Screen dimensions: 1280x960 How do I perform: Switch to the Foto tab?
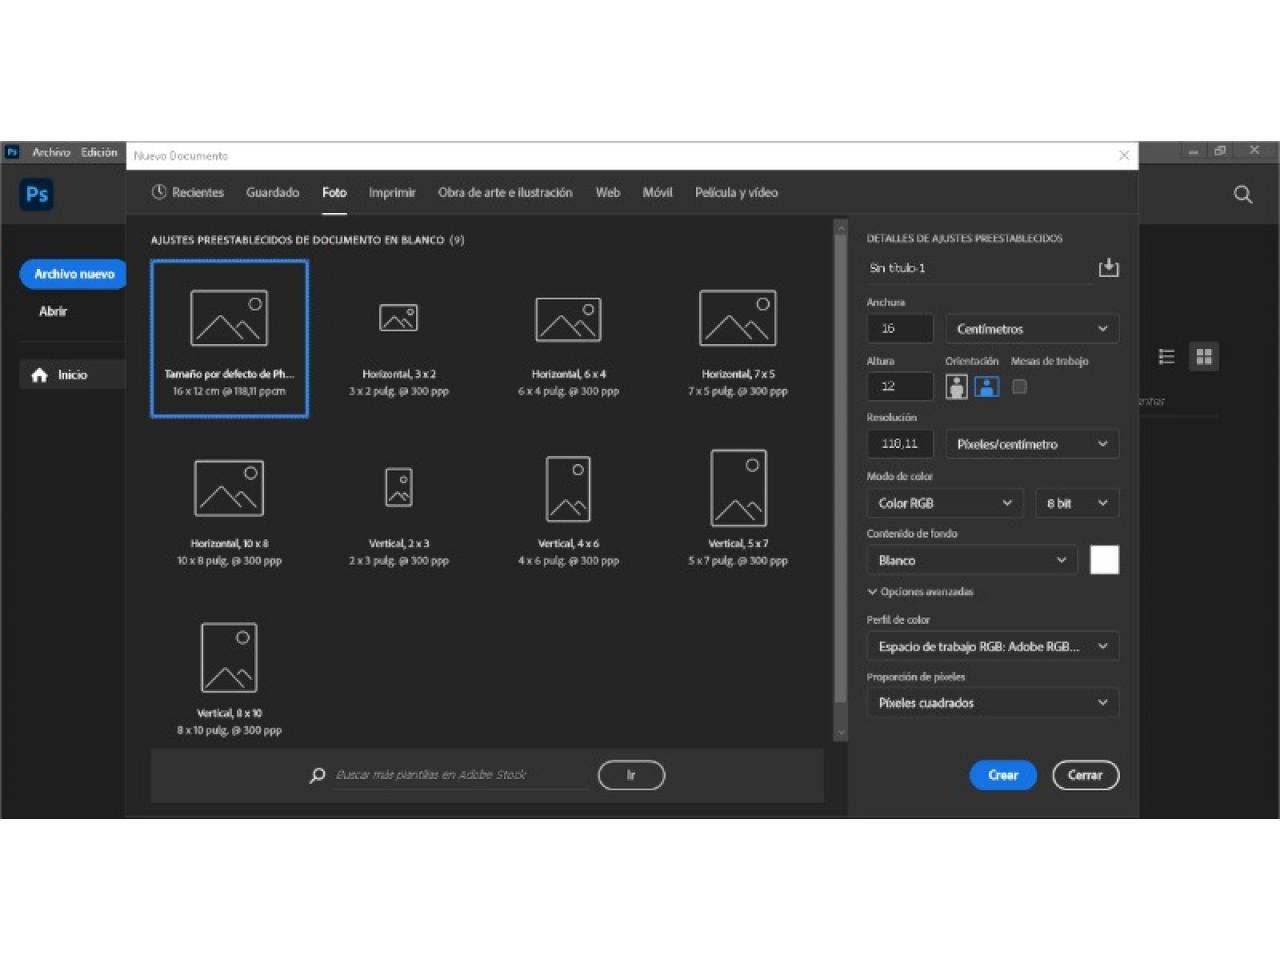coord(334,192)
